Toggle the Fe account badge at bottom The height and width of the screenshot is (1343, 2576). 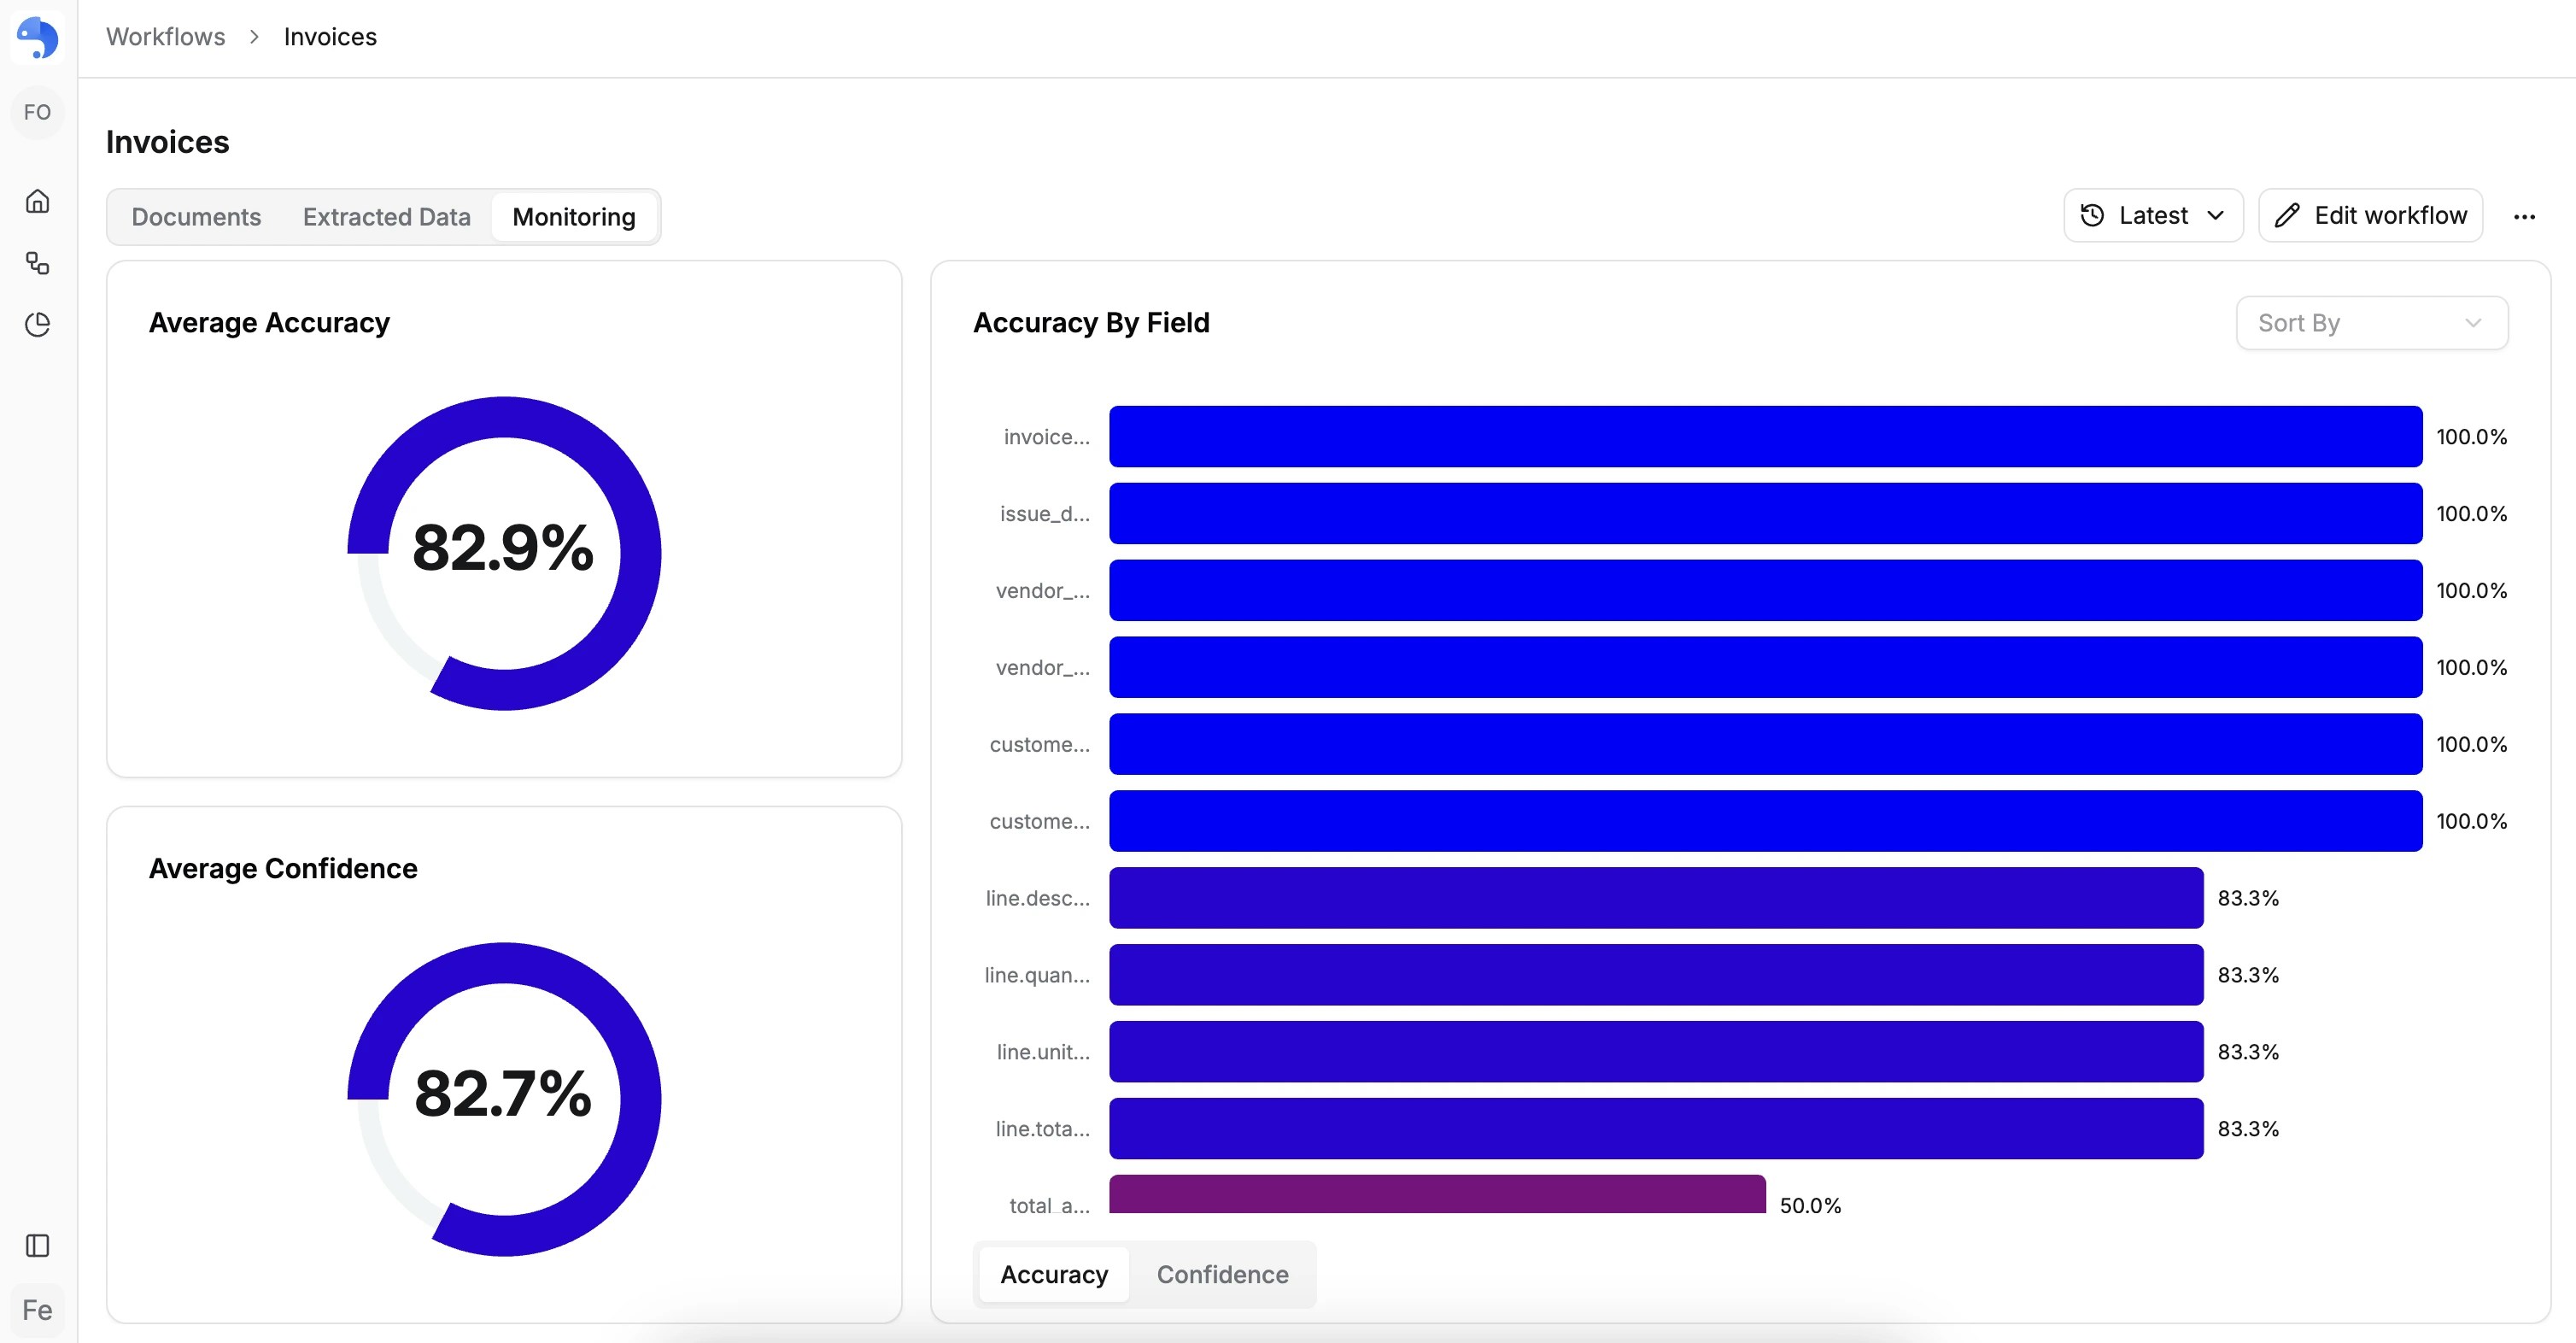[x=37, y=1310]
